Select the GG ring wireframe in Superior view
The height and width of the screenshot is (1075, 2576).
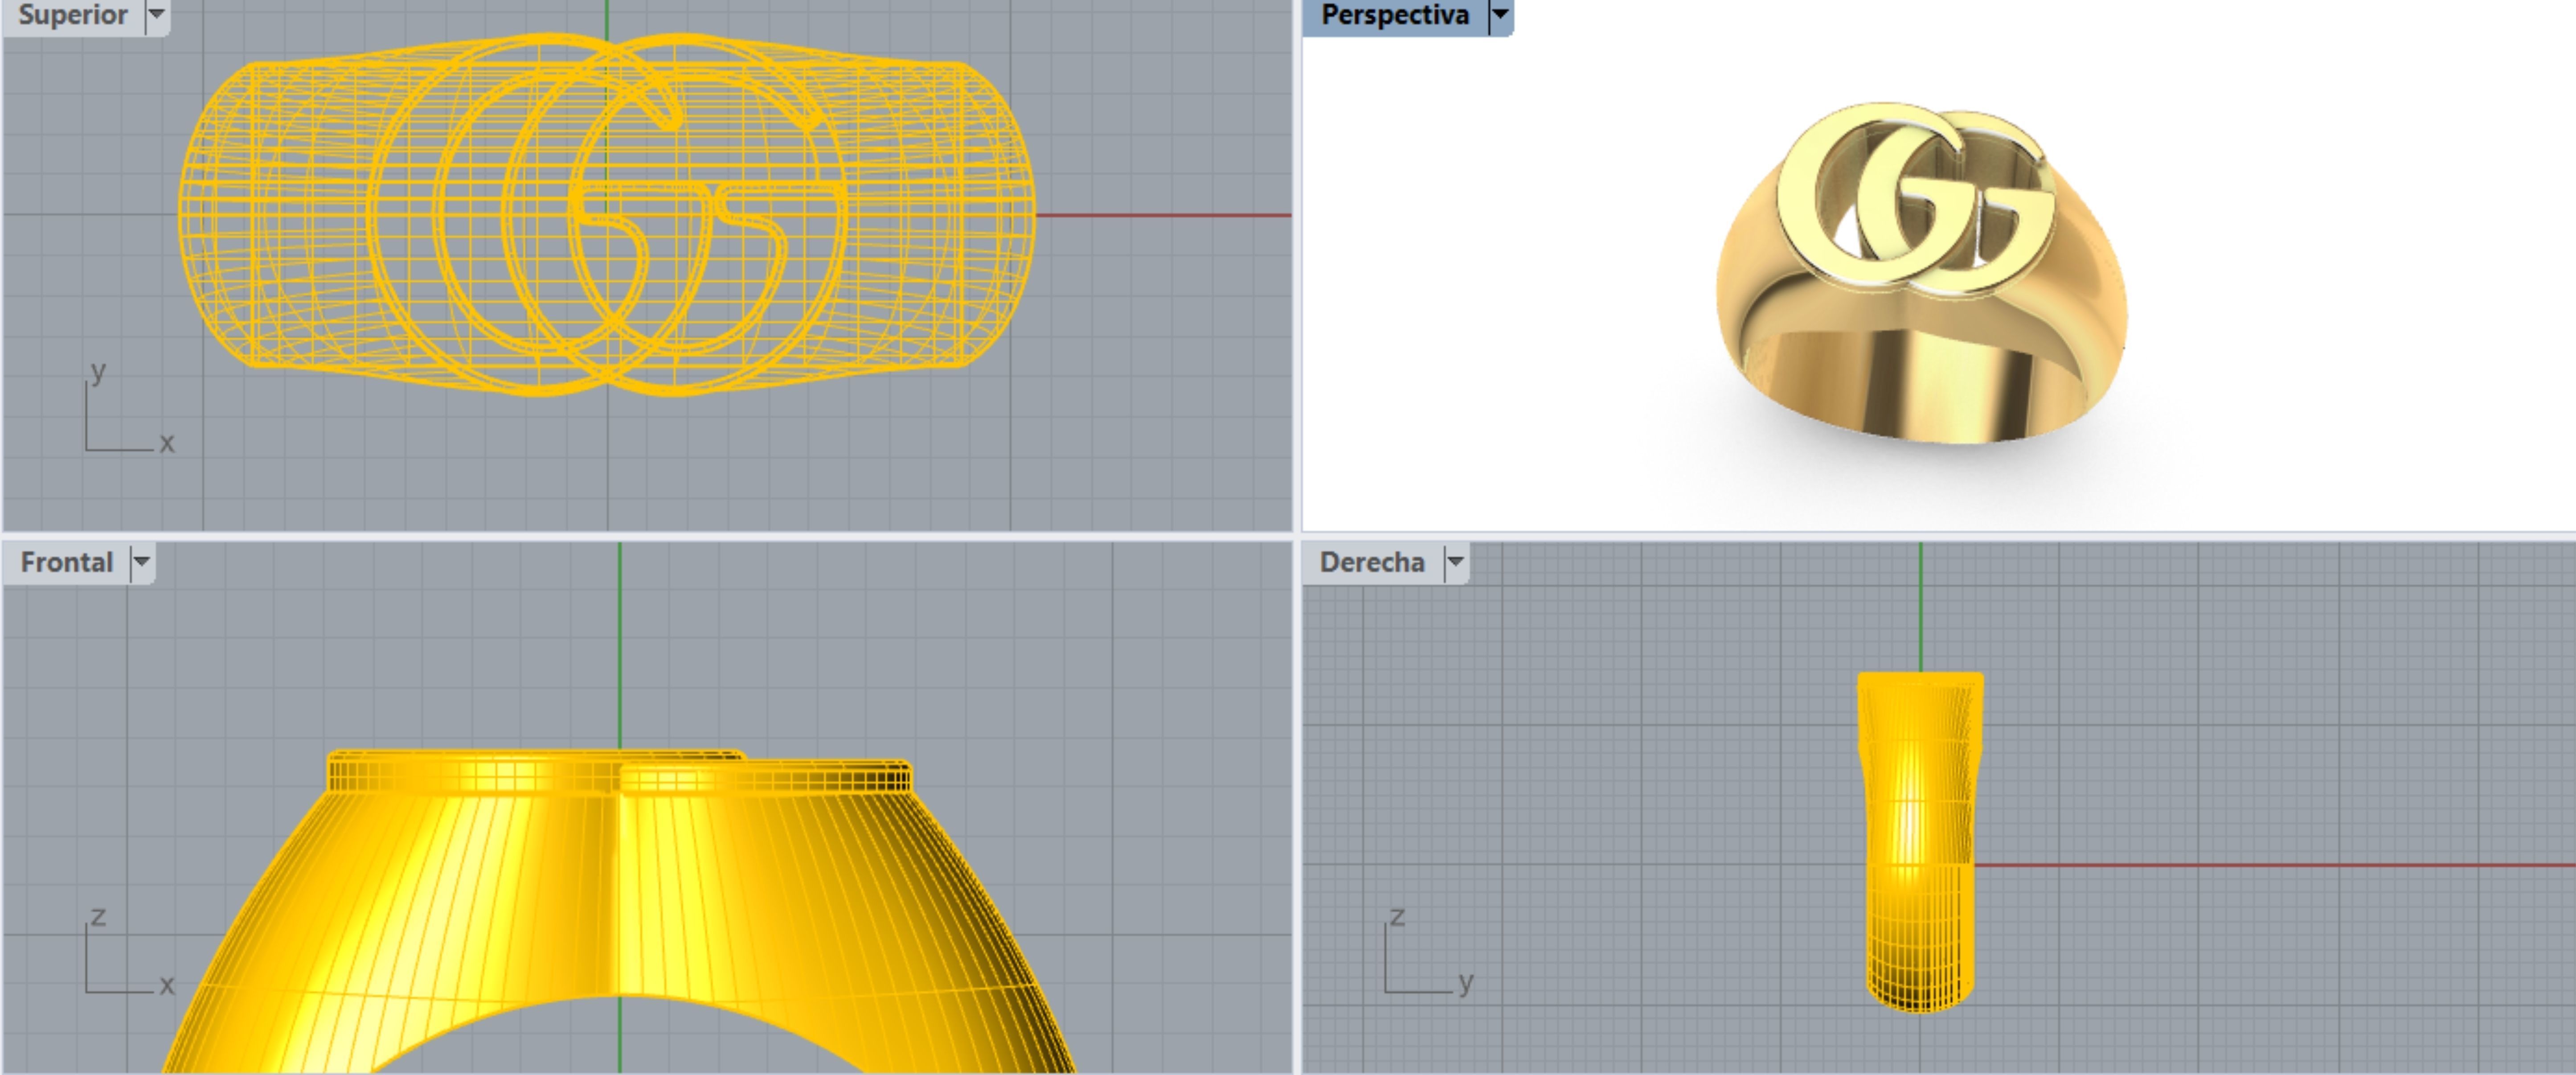click(x=608, y=214)
